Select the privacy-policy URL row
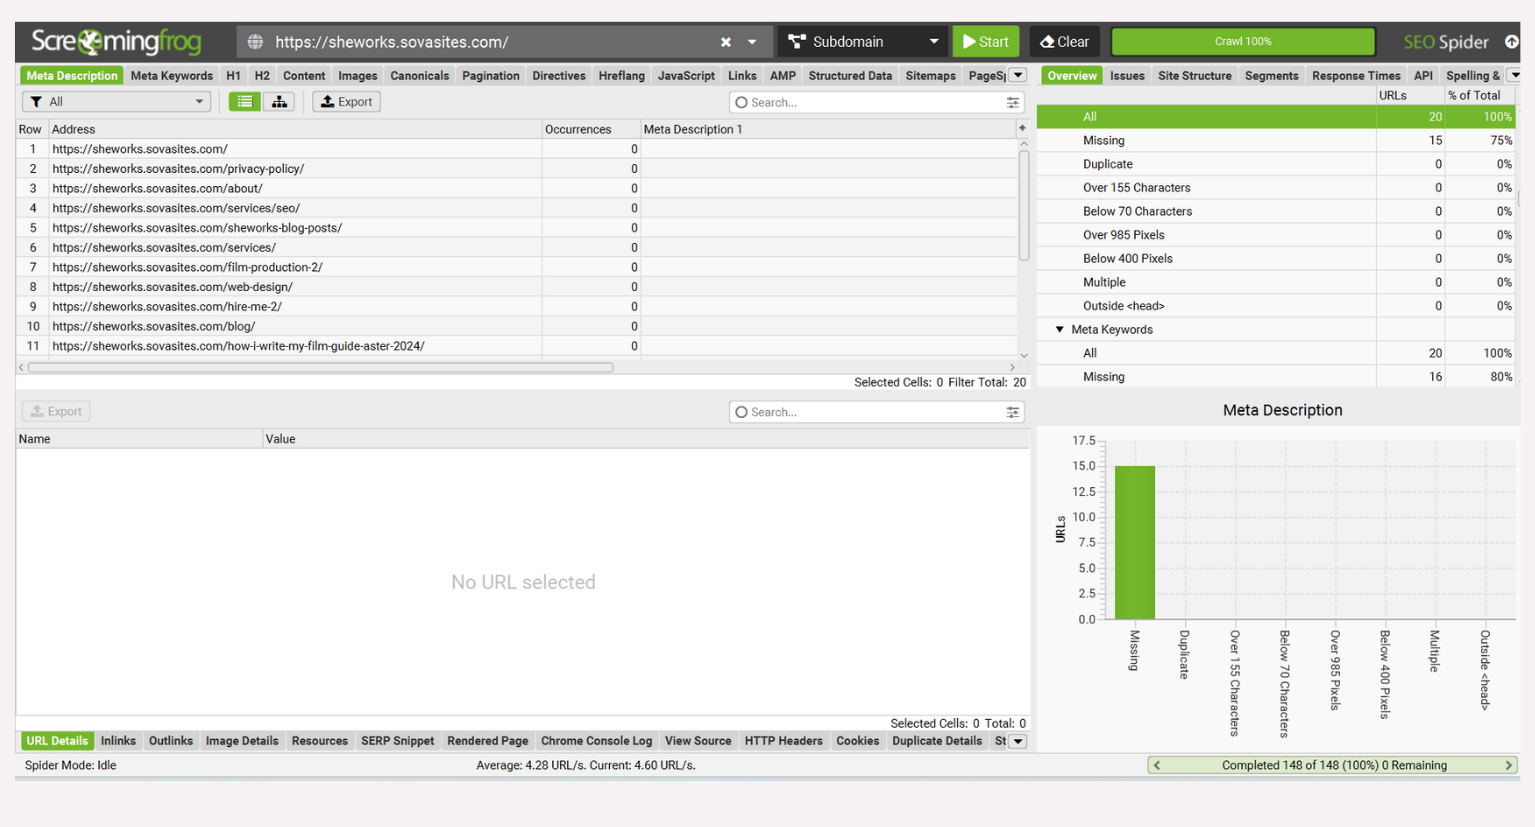Screen dimensions: 1535x827 [517, 169]
